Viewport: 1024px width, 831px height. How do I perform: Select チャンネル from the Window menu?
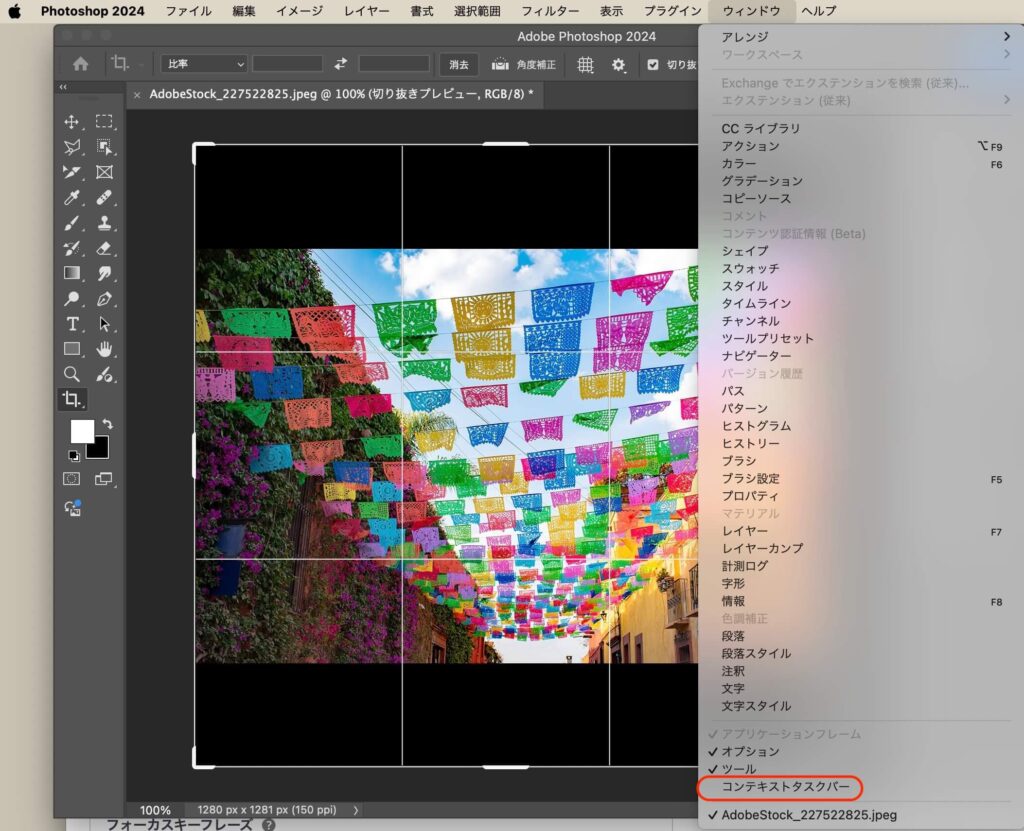coord(749,320)
